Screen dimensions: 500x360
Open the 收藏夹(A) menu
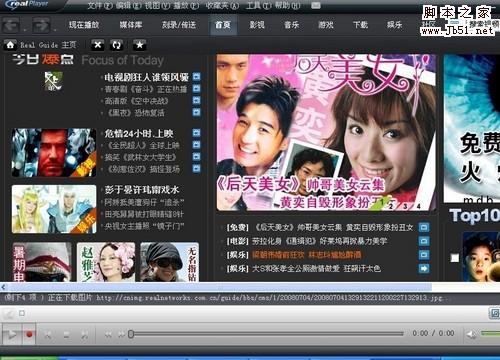click(222, 6)
